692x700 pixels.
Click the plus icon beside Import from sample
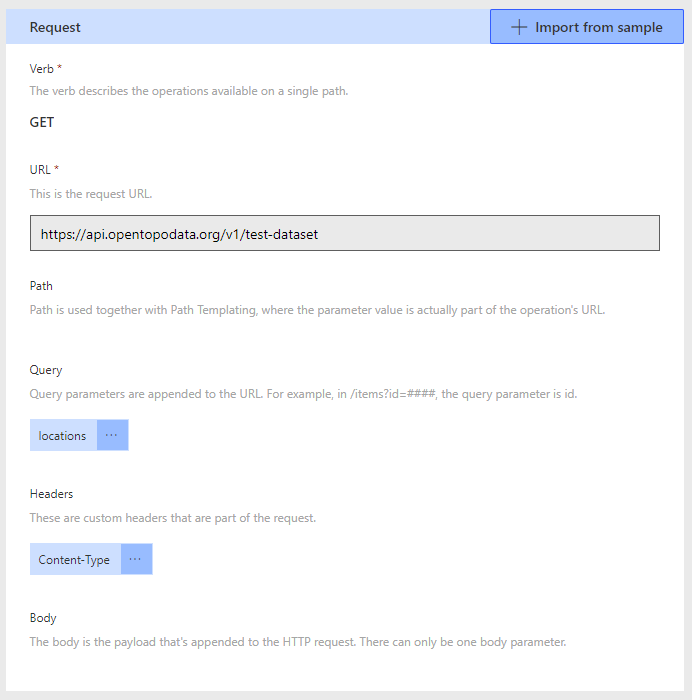pyautogui.click(x=519, y=27)
